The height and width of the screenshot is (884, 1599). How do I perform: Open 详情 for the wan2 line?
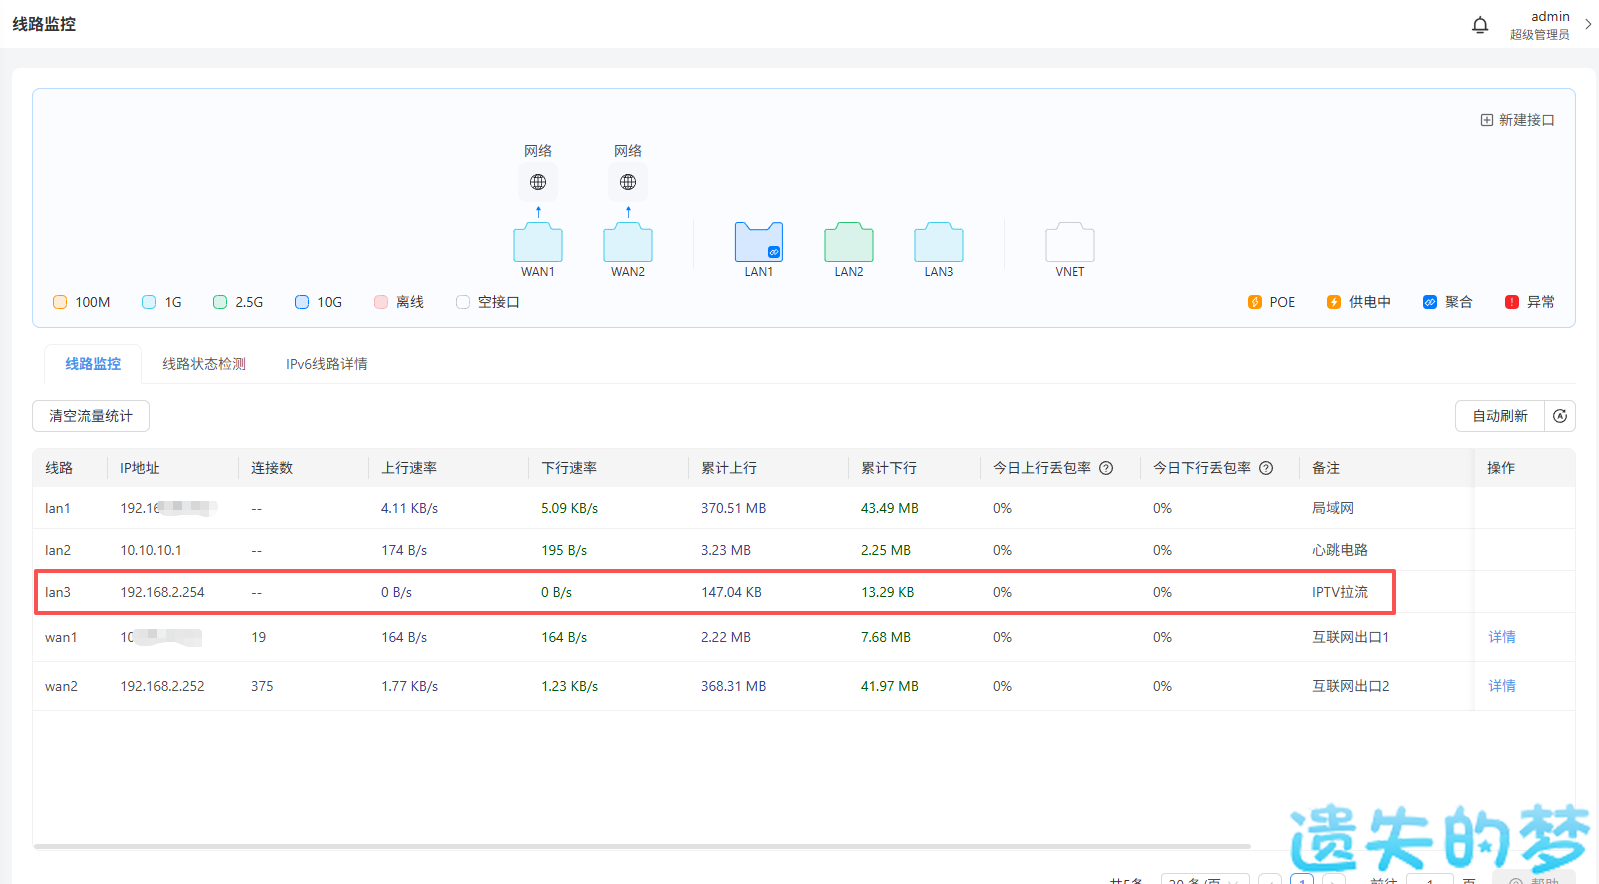click(1502, 686)
